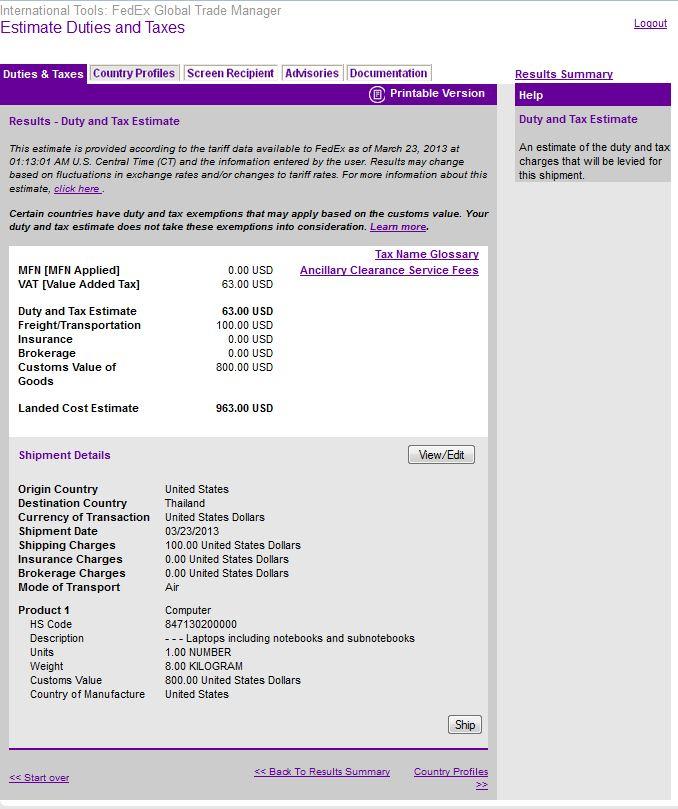This screenshot has width=678, height=809.
Task: Click the Logout link
Action: pyautogui.click(x=650, y=24)
